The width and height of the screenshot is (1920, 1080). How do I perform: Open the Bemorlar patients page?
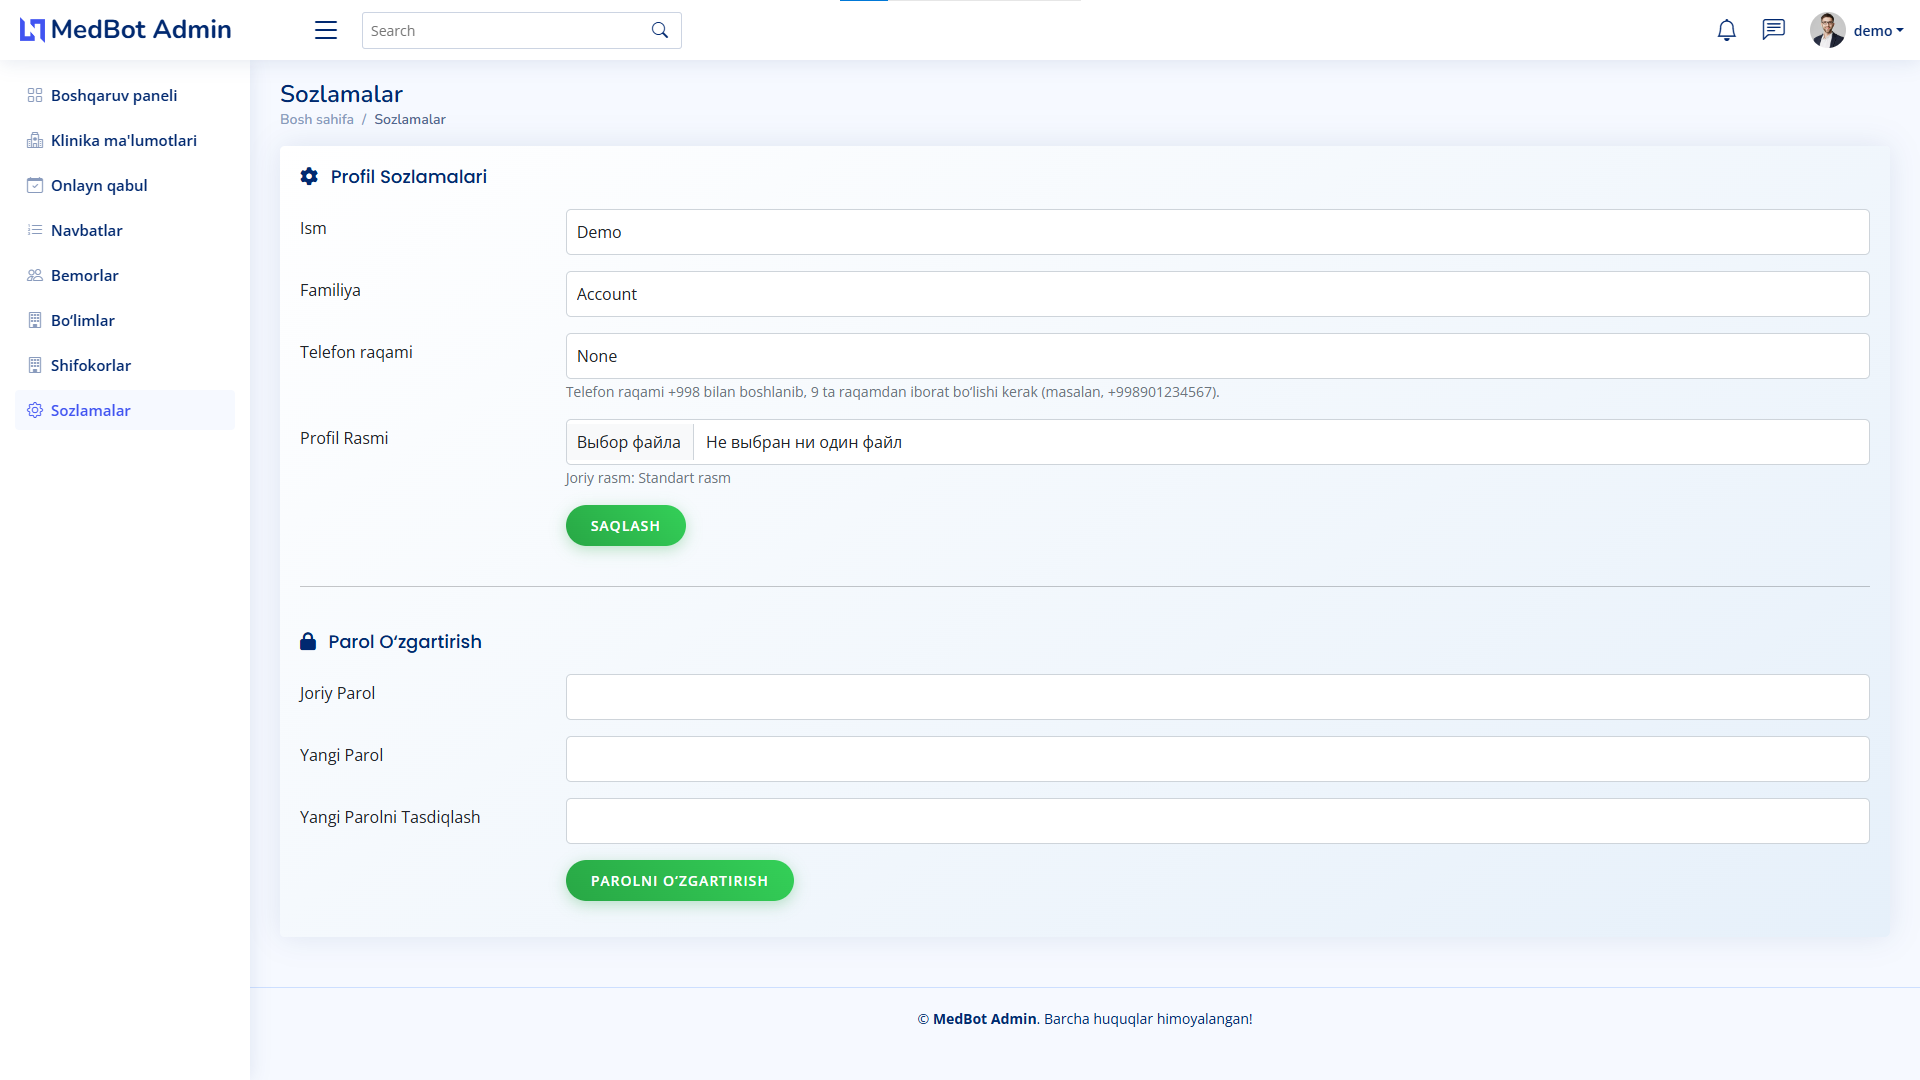[85, 275]
